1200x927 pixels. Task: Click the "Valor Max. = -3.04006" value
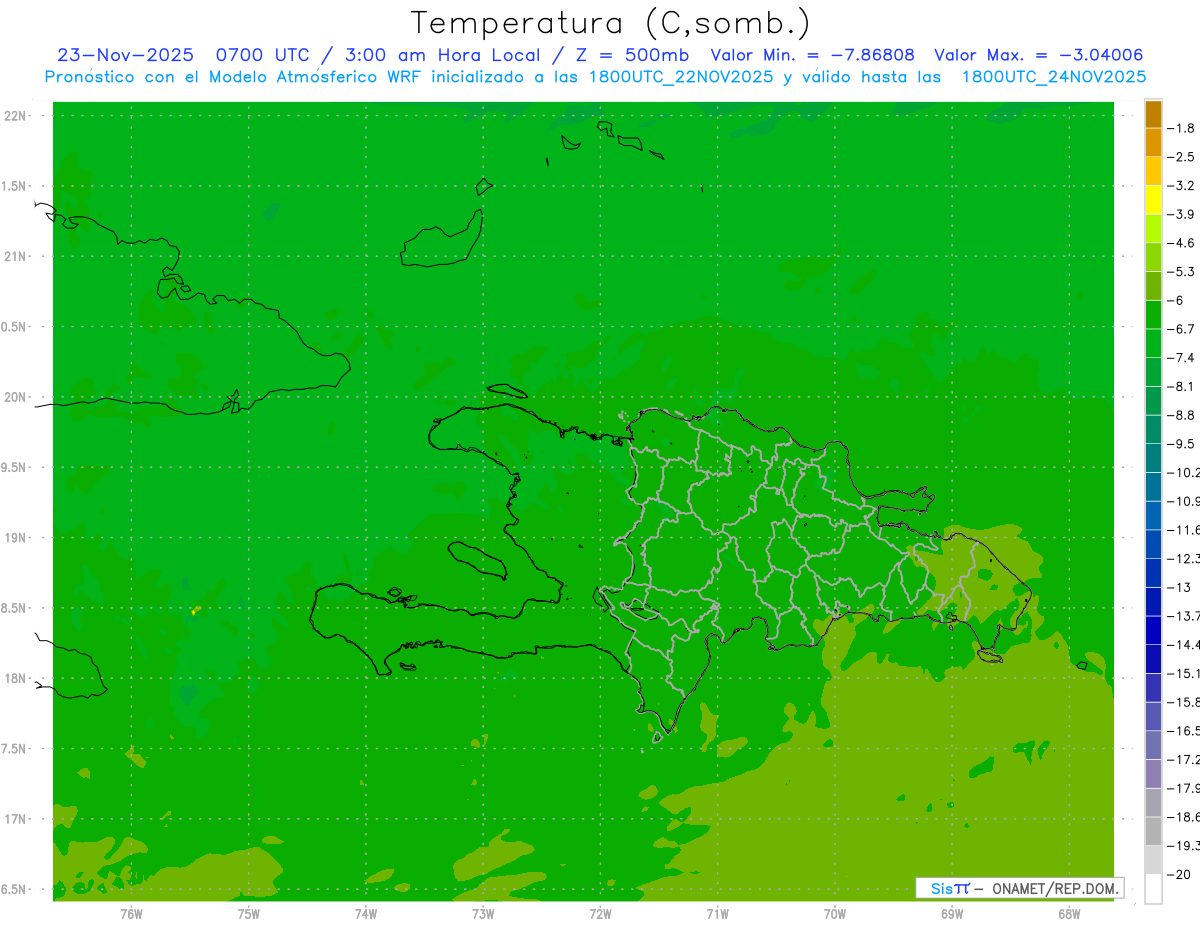[x=1038, y=55]
